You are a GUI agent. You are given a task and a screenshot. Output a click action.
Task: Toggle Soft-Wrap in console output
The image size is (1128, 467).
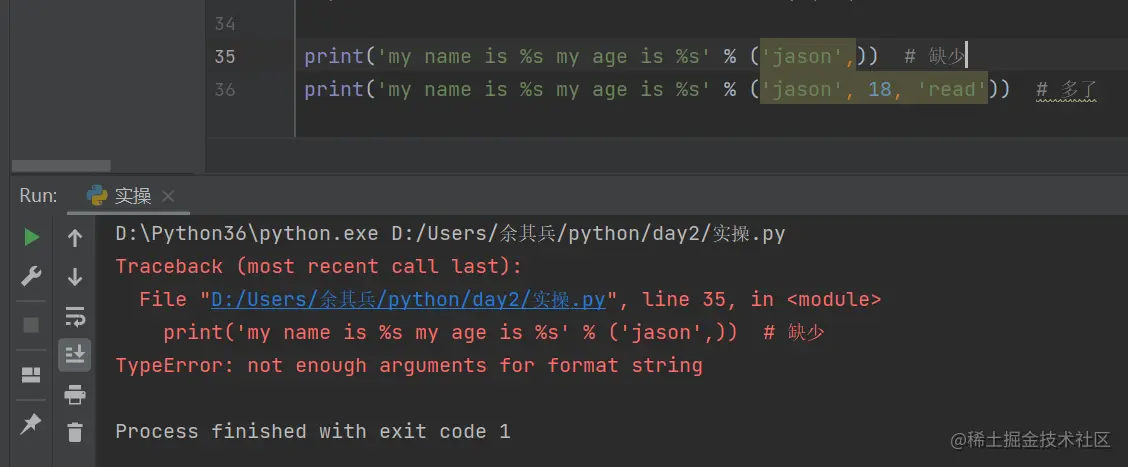click(75, 317)
